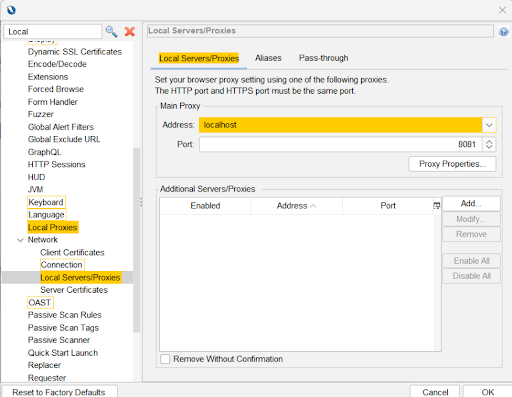Select Fuzzer in options tree
512x397 pixels.
(41, 114)
